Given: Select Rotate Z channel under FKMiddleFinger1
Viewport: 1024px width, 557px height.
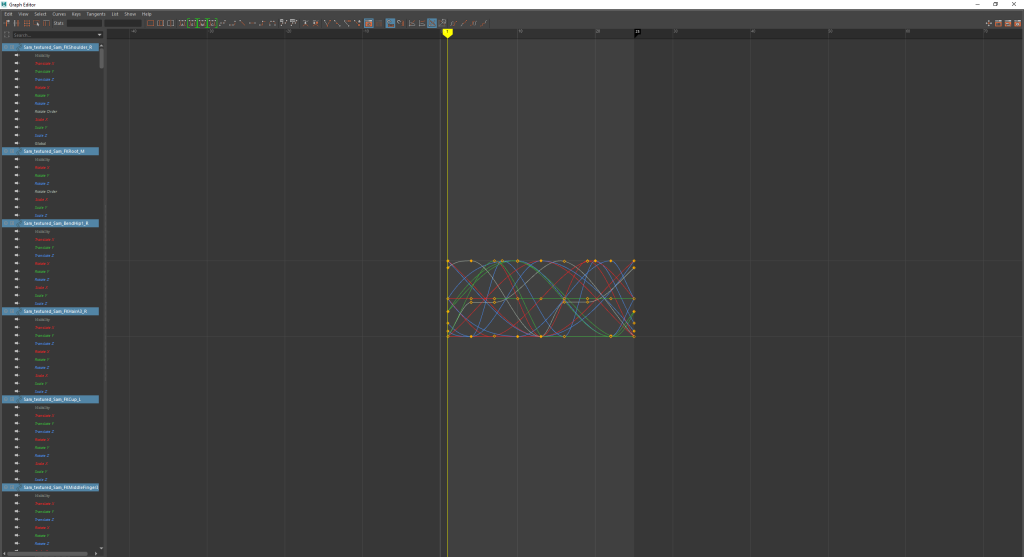Looking at the screenshot, I should coord(42,543).
